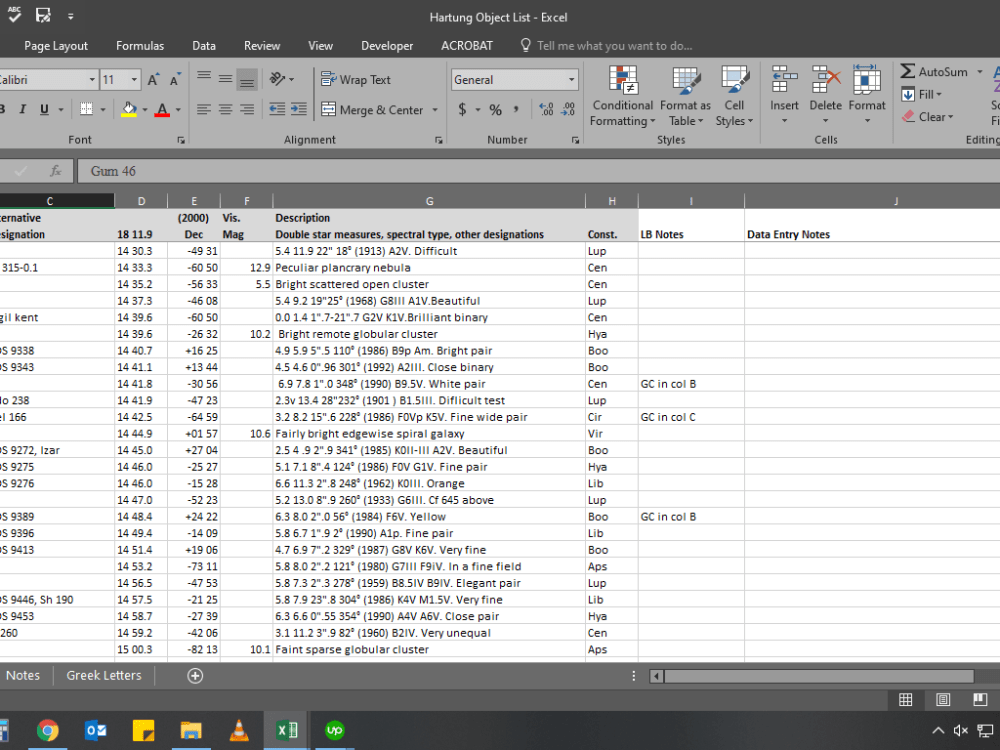Switch to the Data ribbon tab
This screenshot has height=750, width=1000.
point(203,46)
